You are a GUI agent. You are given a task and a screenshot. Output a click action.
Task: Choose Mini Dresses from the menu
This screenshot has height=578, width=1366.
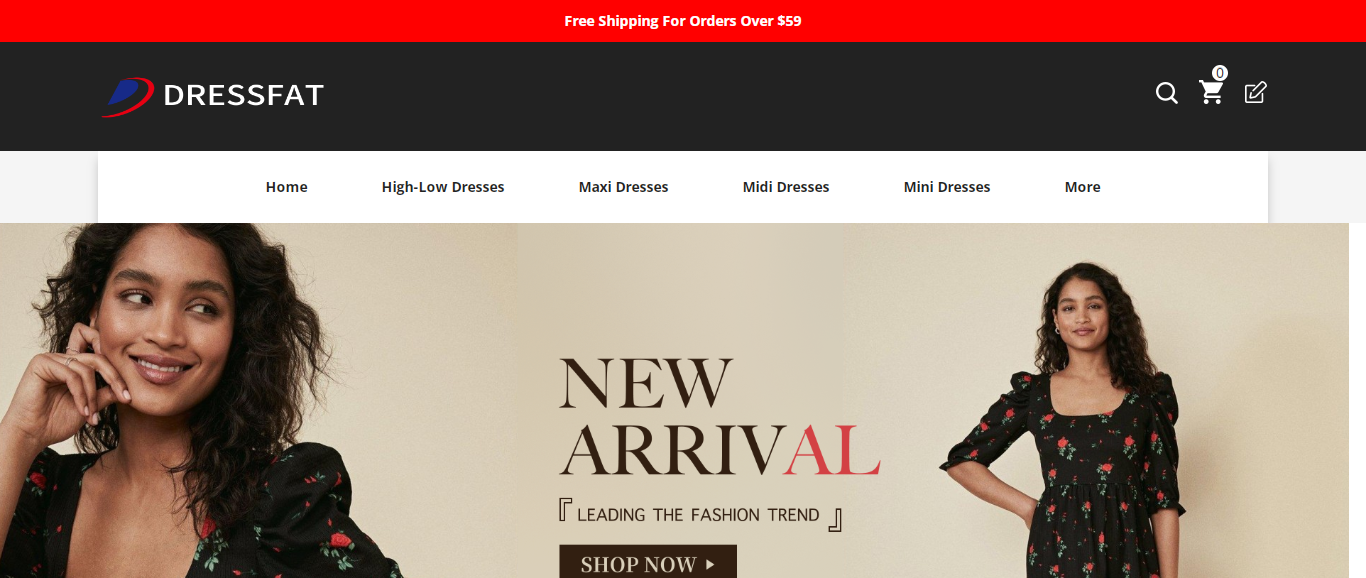[x=947, y=187]
